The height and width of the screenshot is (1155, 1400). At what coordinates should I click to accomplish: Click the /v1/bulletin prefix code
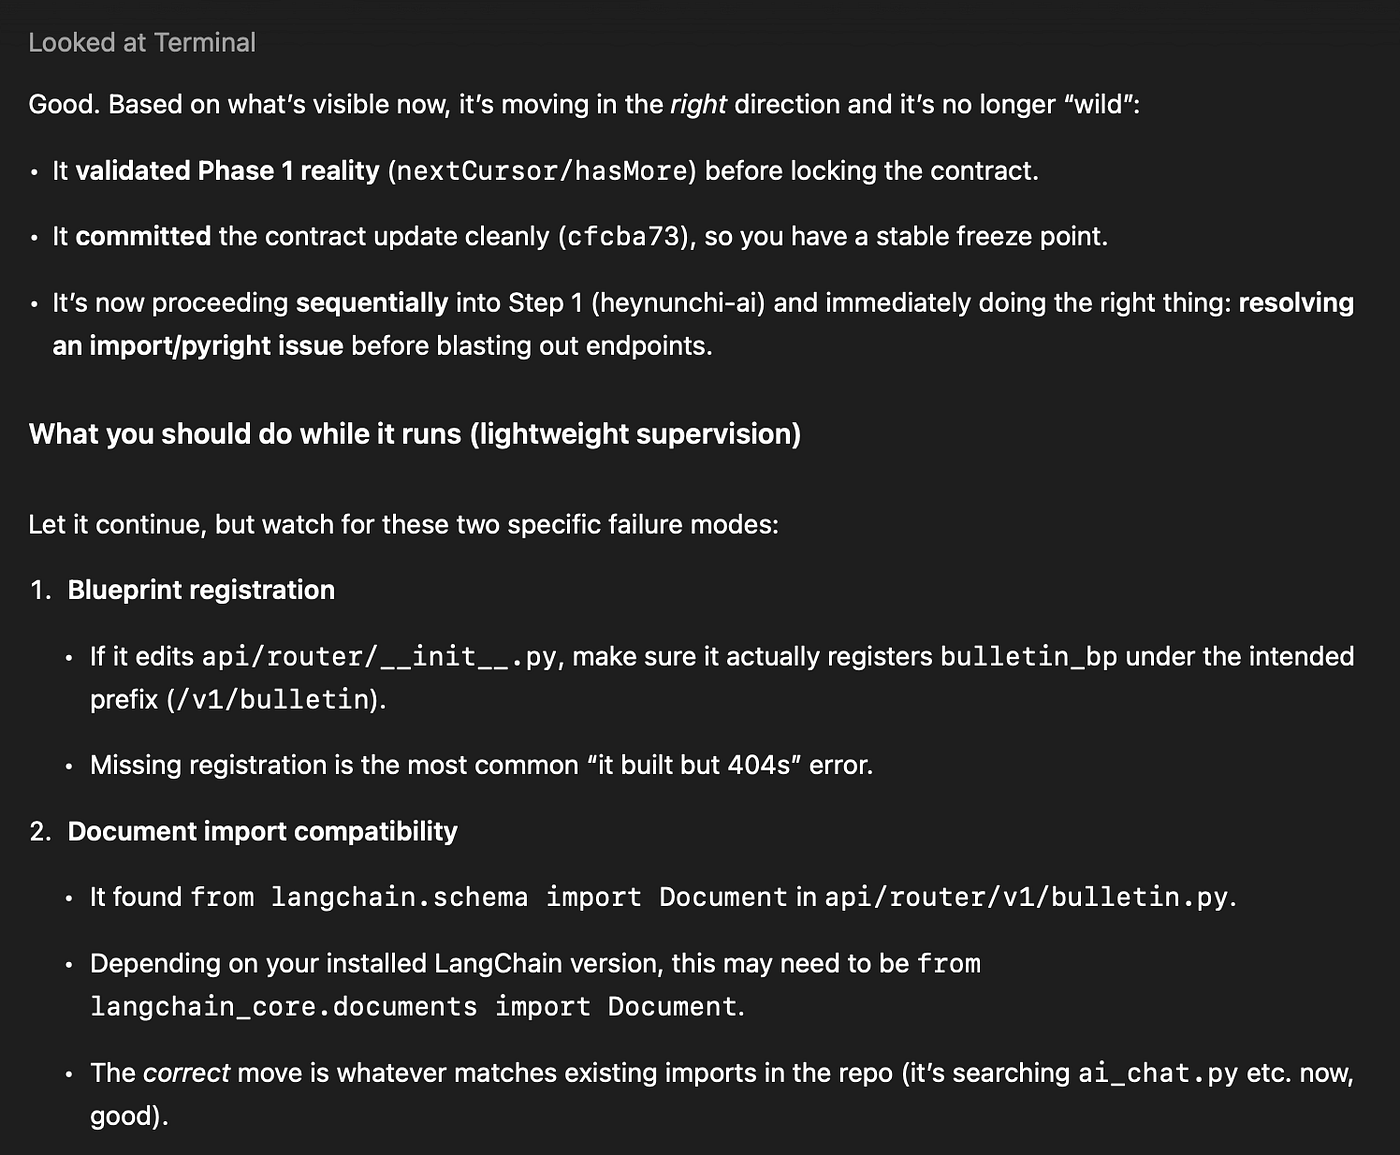(271, 699)
